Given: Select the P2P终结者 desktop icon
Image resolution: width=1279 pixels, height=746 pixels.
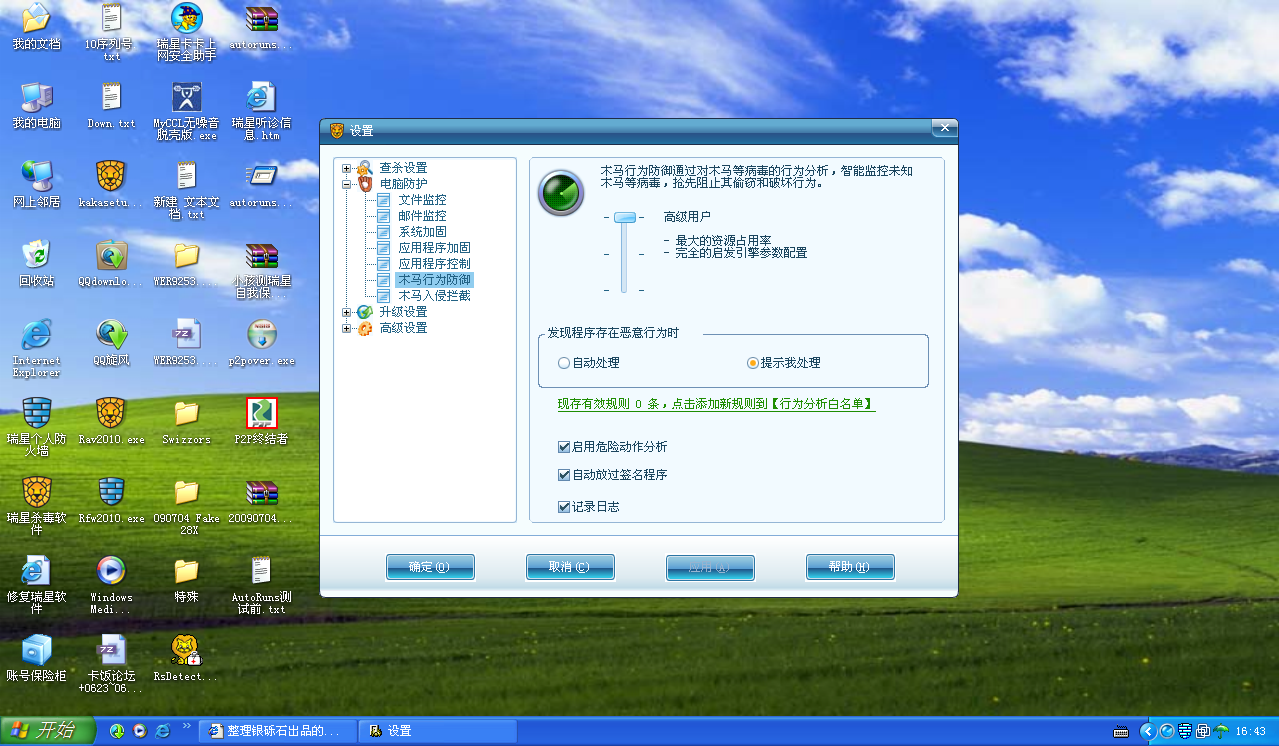Looking at the screenshot, I should 261,421.
